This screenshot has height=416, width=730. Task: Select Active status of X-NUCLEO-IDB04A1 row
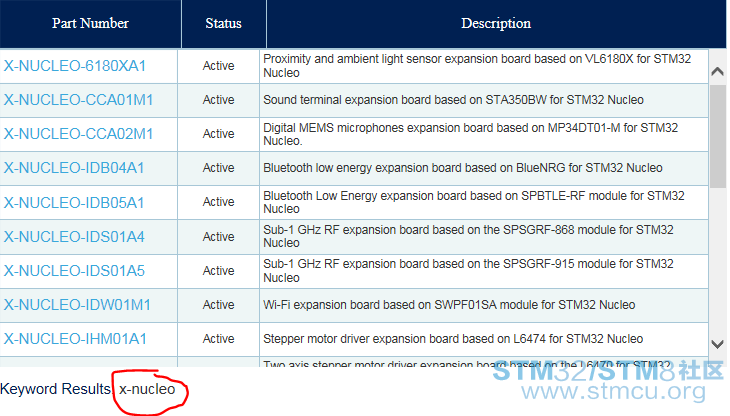click(218, 168)
